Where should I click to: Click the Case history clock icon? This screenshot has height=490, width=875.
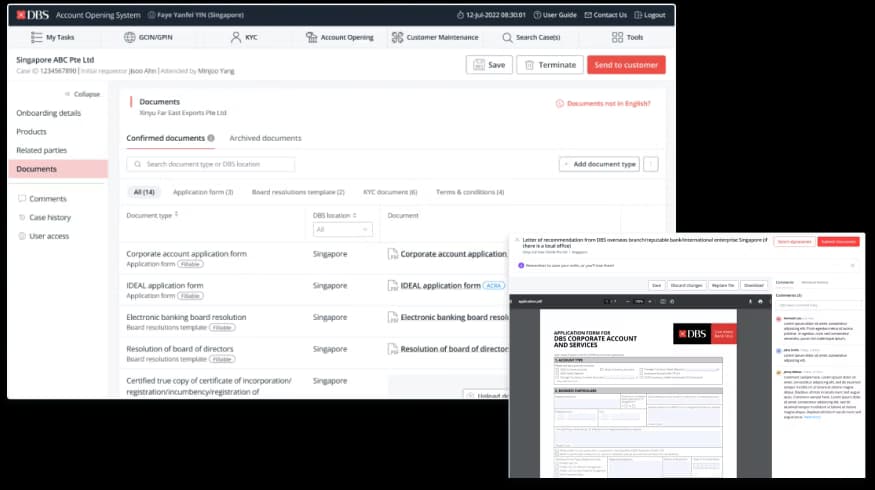coord(22,217)
